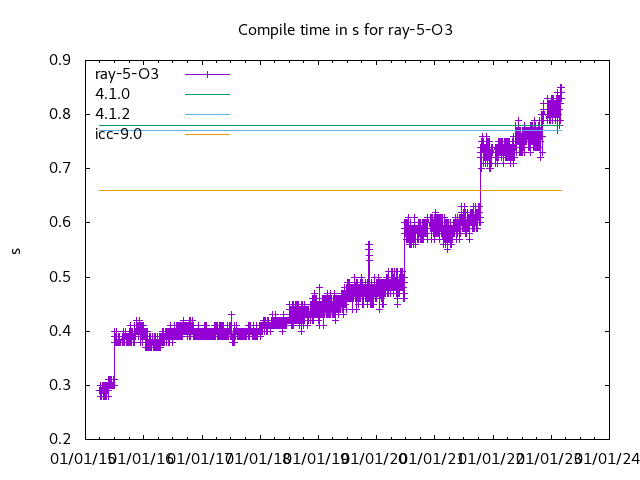Click the 4.1.2 legend label
Screen dimensions: 640x480
112,114
